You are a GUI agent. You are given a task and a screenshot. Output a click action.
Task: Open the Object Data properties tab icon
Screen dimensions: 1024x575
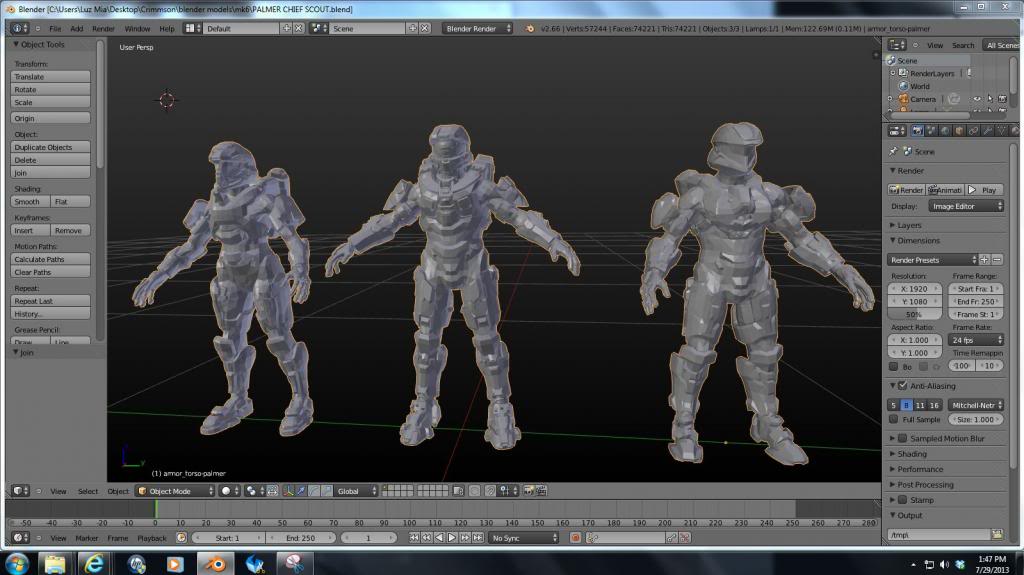1001,131
